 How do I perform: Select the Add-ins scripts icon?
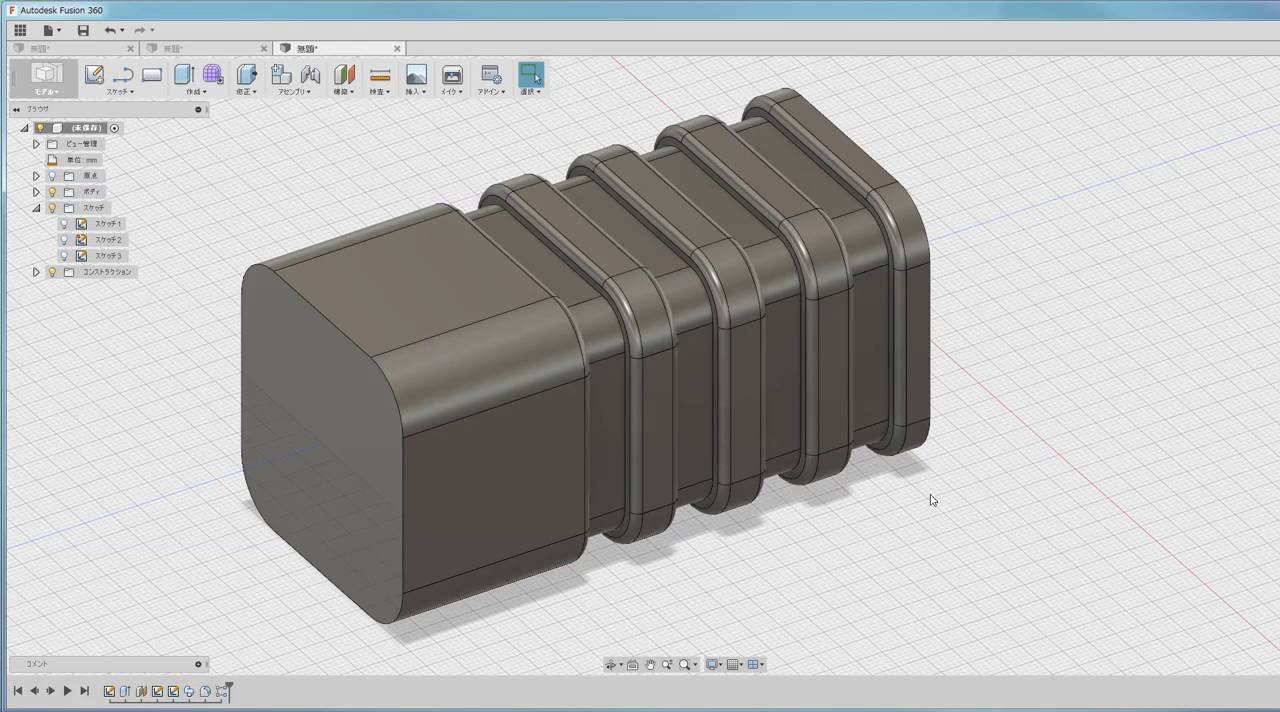click(490, 74)
